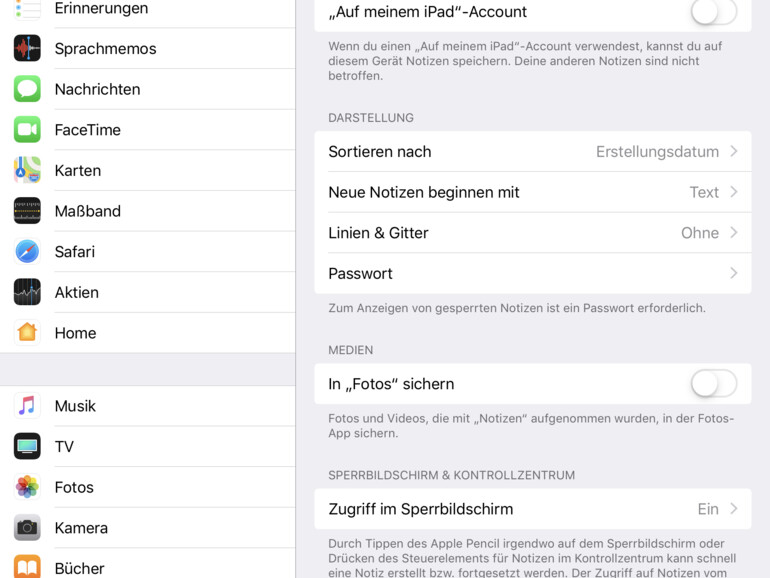Tap the Kamera icon in sidebar

tap(27, 528)
